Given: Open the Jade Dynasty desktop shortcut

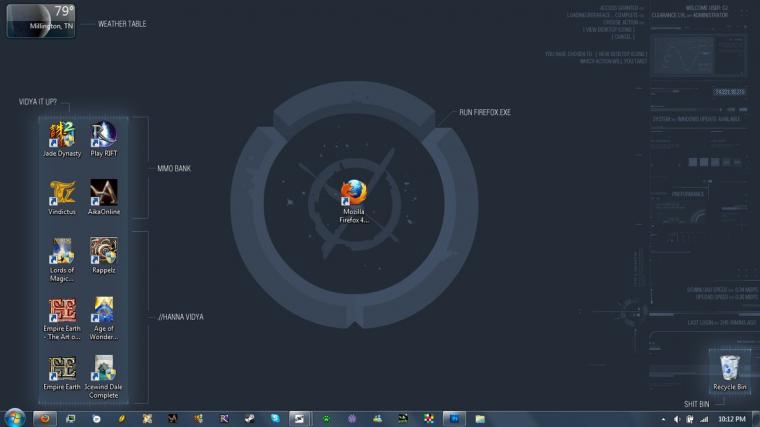Looking at the screenshot, I should pyautogui.click(x=62, y=134).
